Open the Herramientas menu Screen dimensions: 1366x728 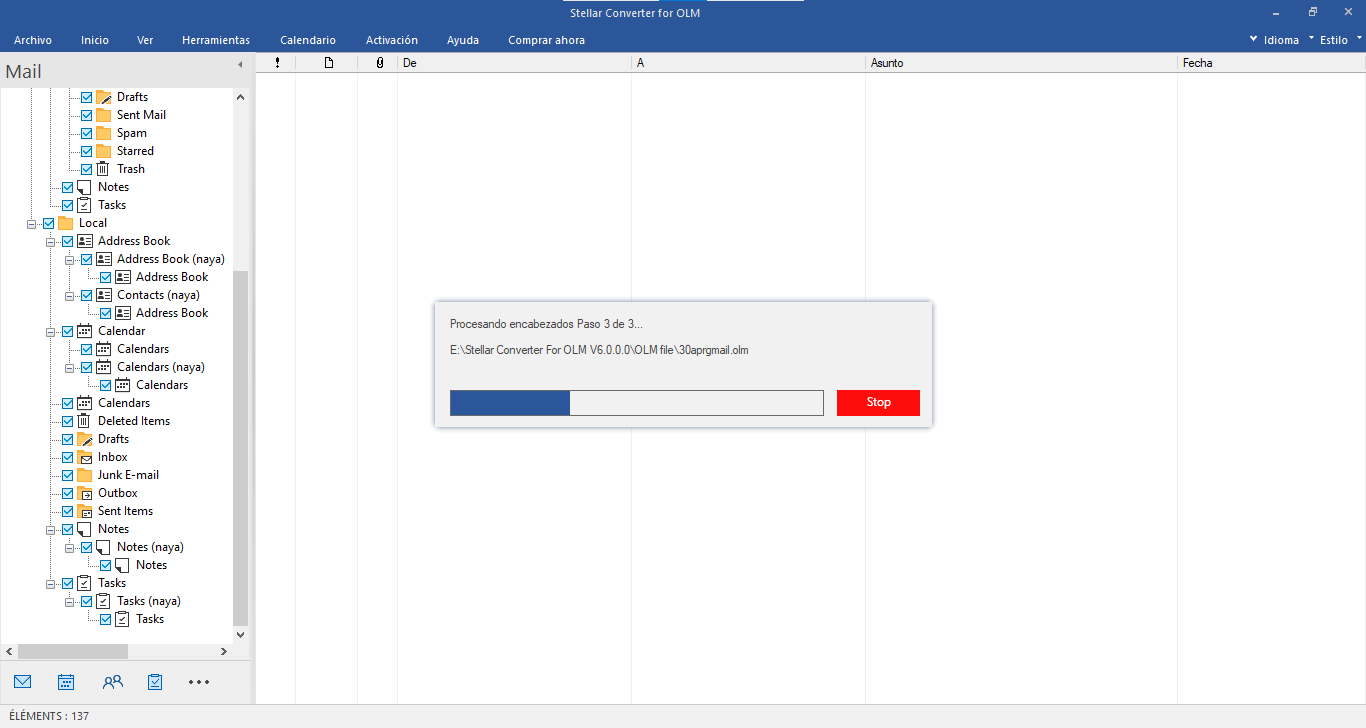pos(216,40)
